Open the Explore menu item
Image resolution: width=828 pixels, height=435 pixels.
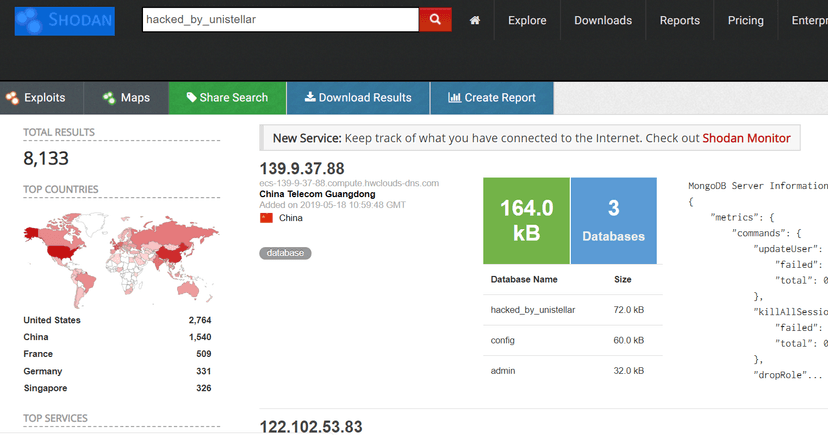click(527, 20)
